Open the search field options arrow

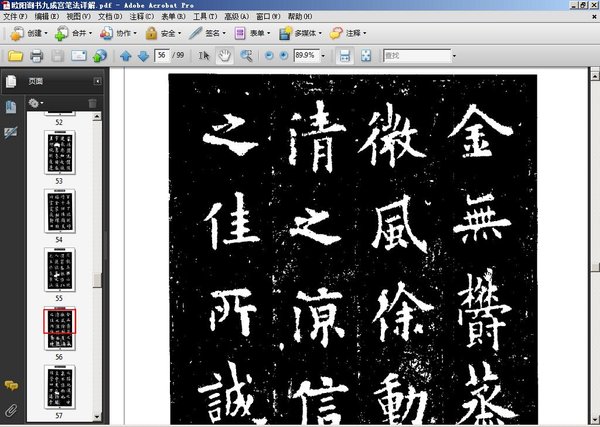(x=454, y=56)
